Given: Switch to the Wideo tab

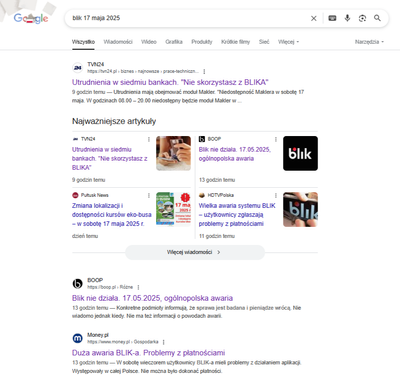Looking at the screenshot, I should point(149,42).
